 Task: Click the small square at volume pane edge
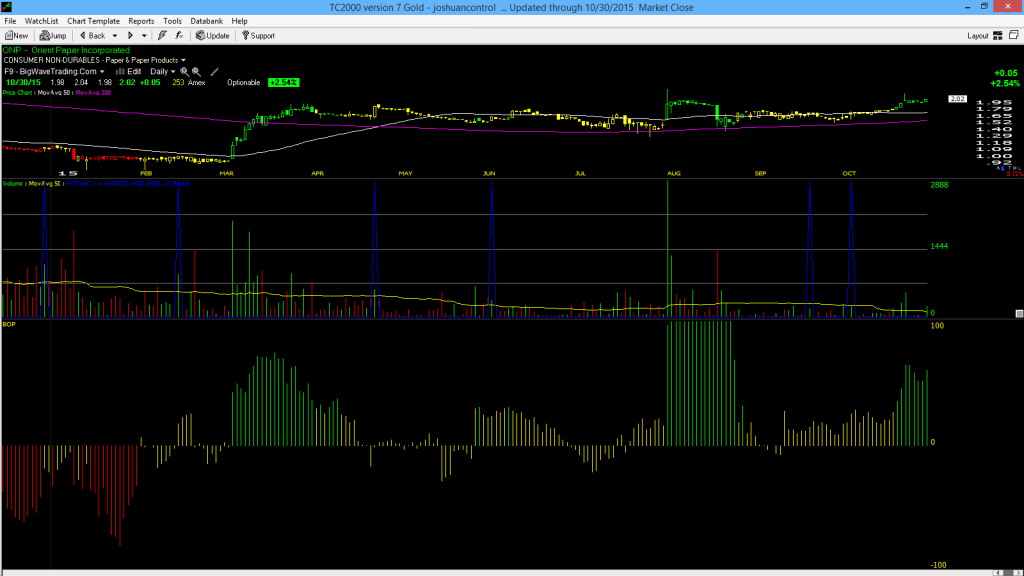click(1019, 313)
